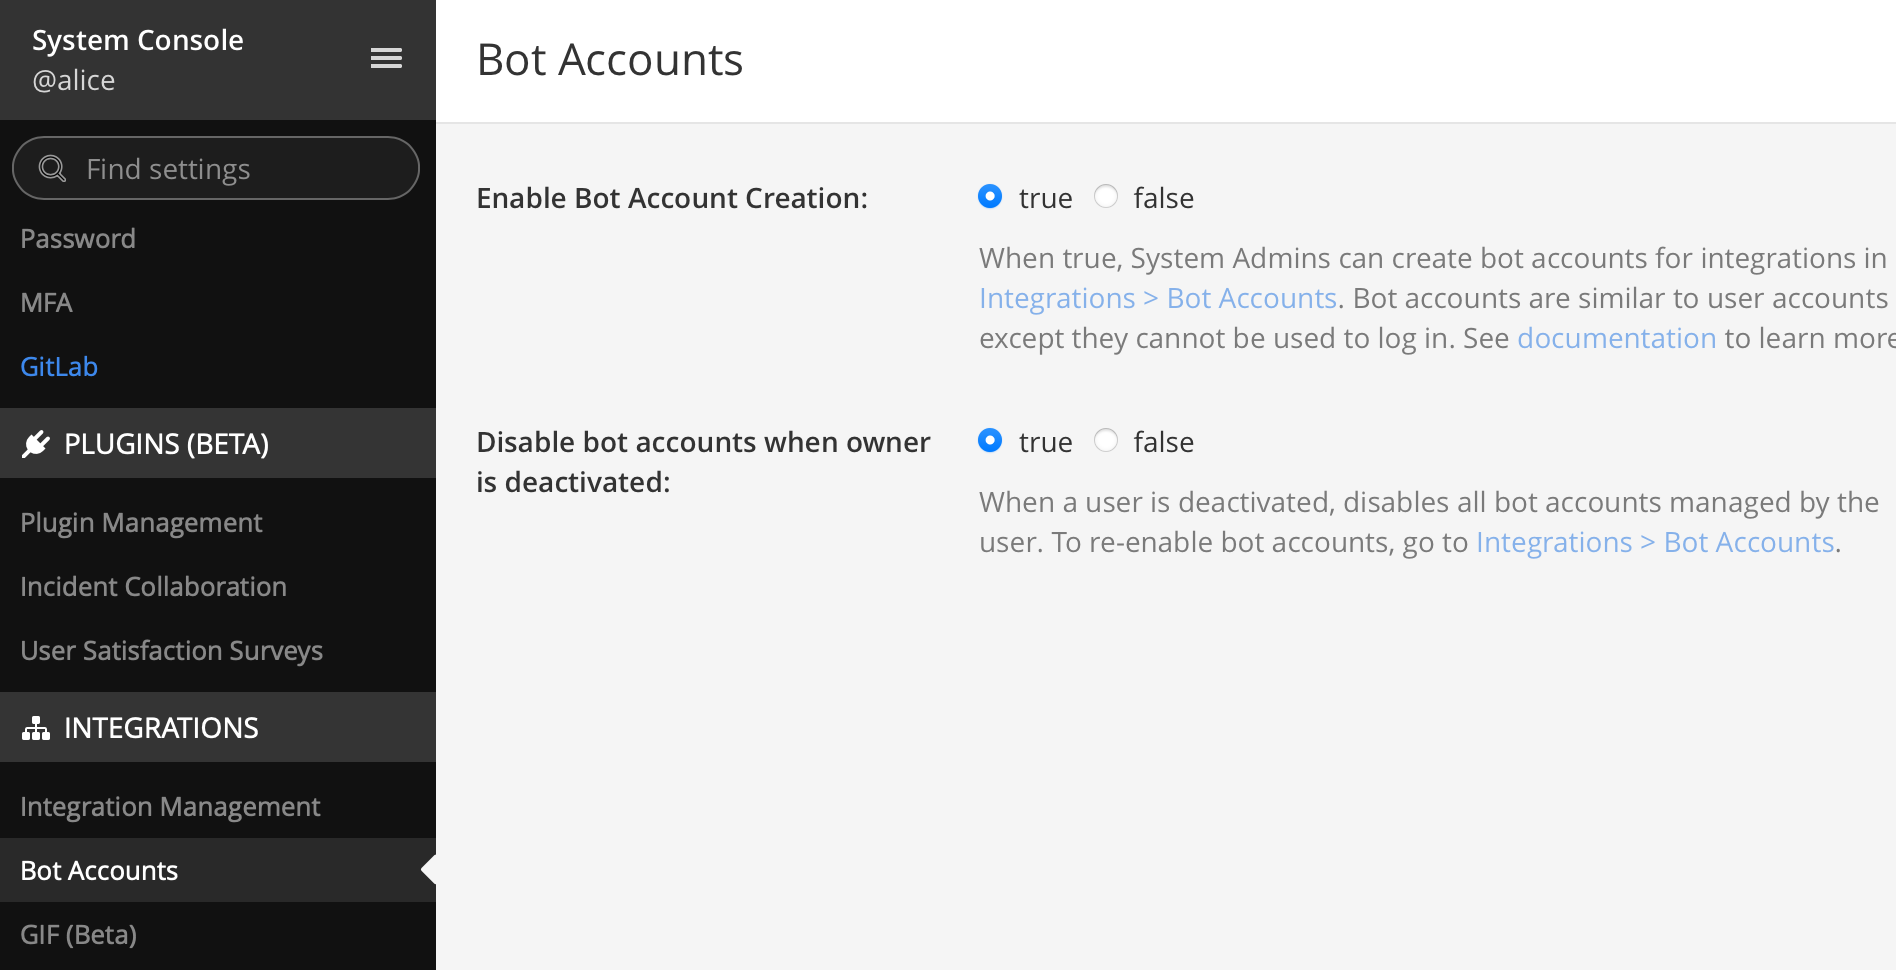Click the wrench icon next to PLUGINS (BETA)
The height and width of the screenshot is (970, 1896).
click(x=36, y=443)
